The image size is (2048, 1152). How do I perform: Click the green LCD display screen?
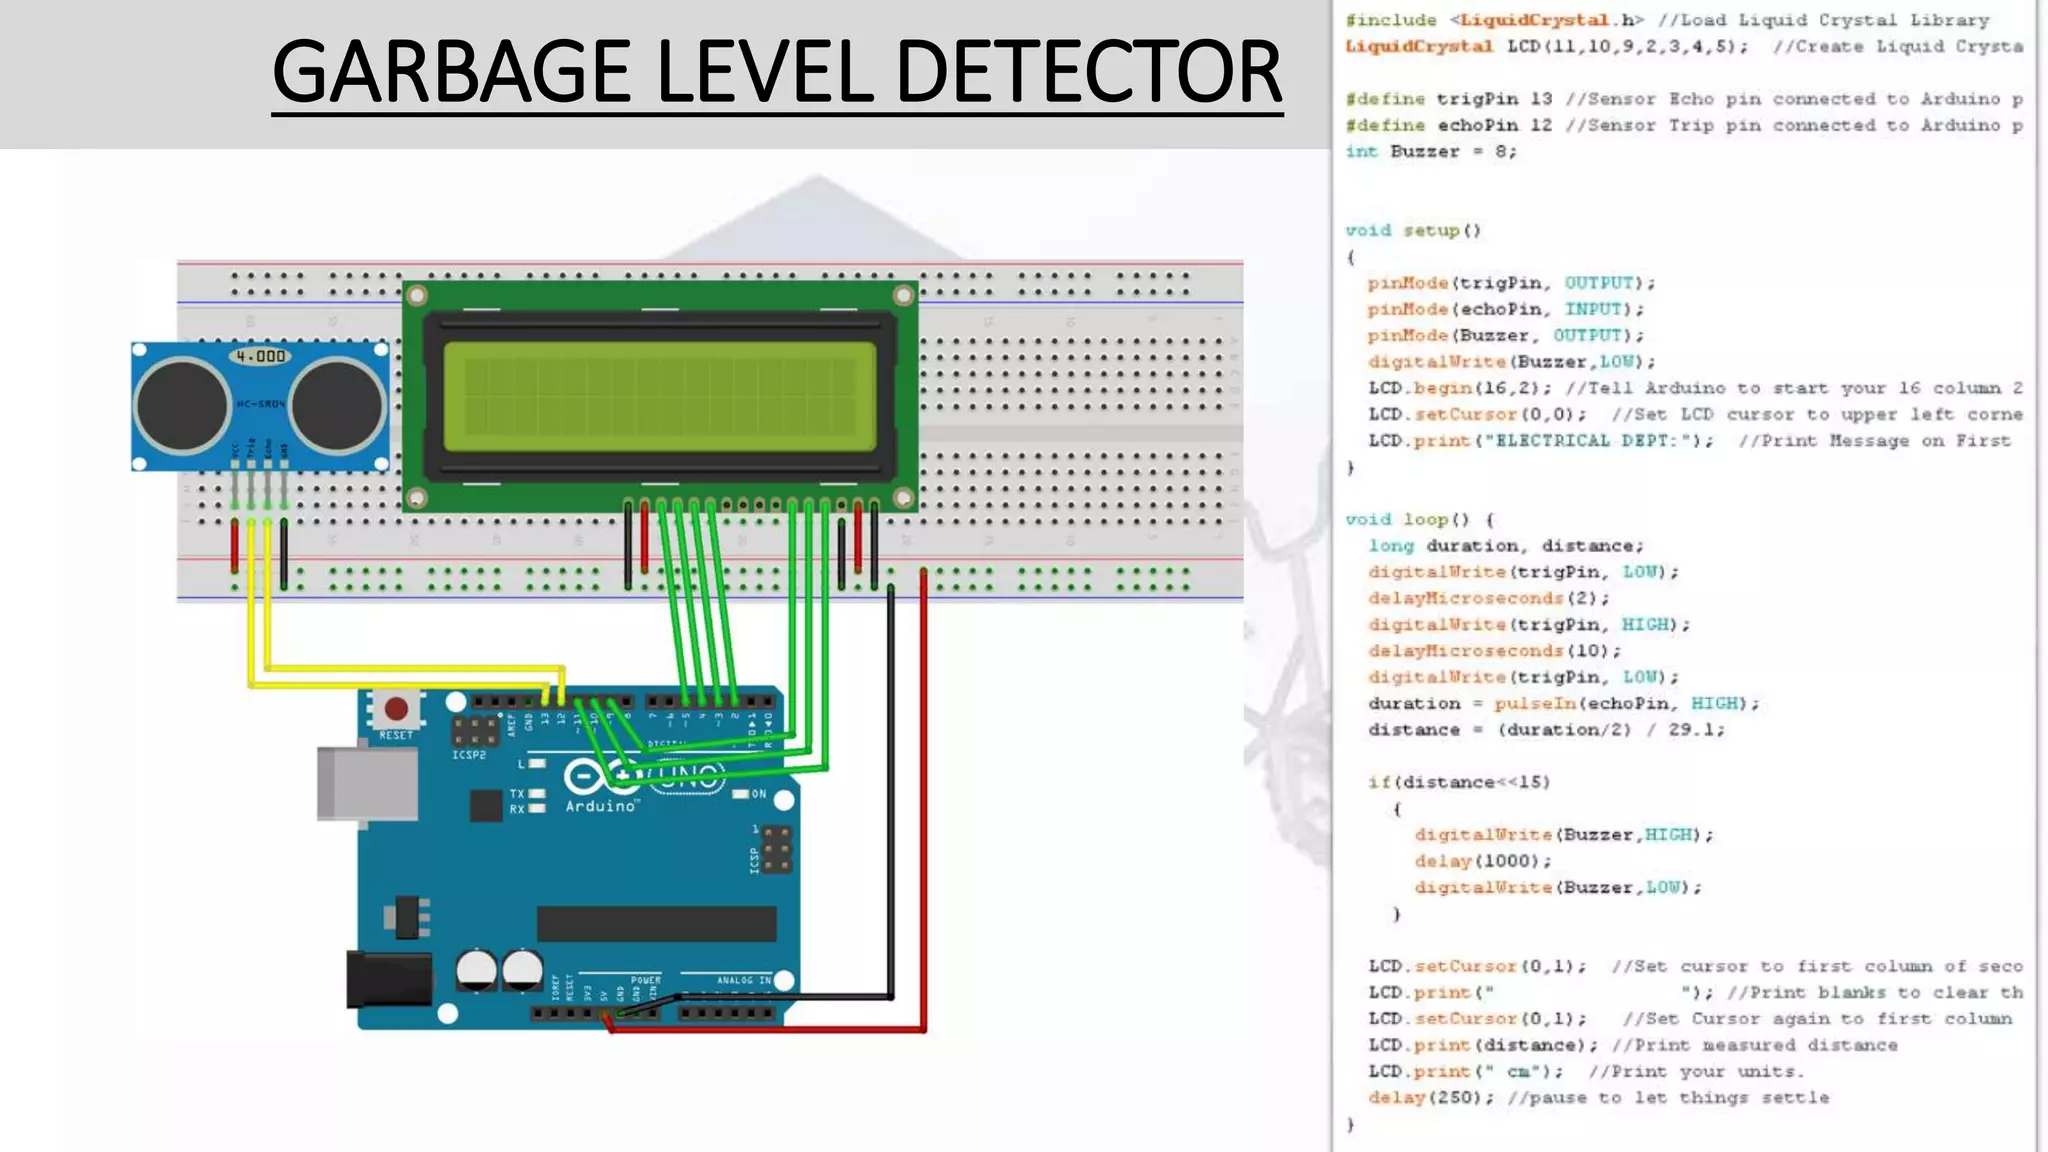click(x=659, y=397)
